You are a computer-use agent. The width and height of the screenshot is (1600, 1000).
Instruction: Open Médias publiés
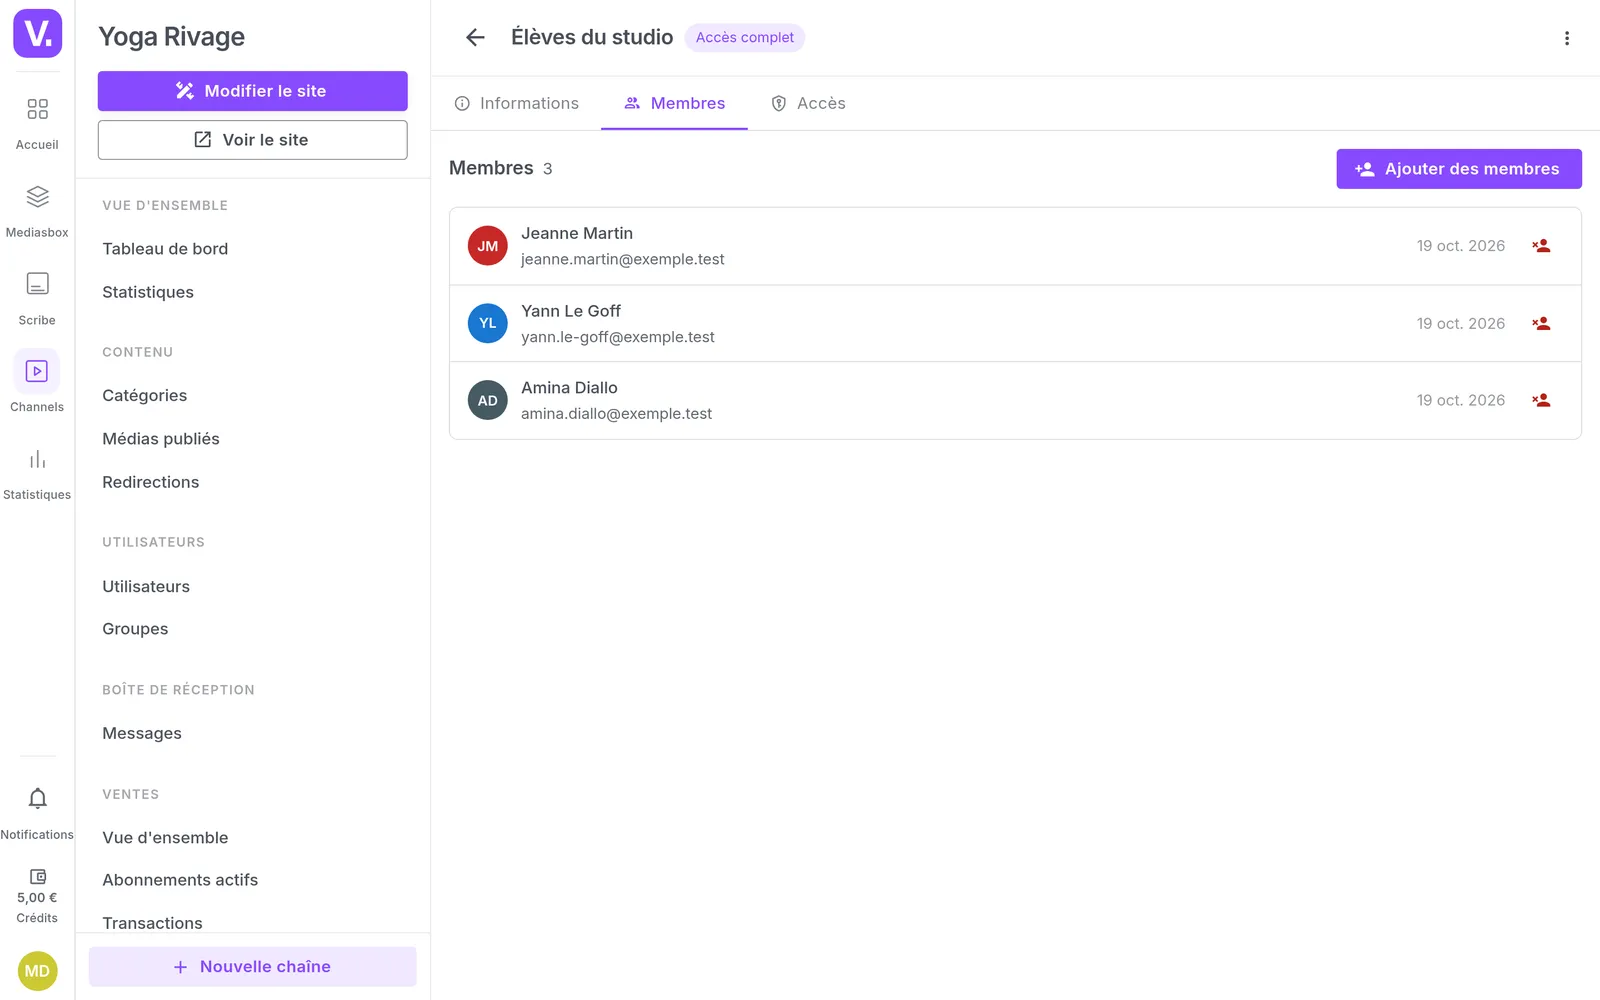[160, 439]
